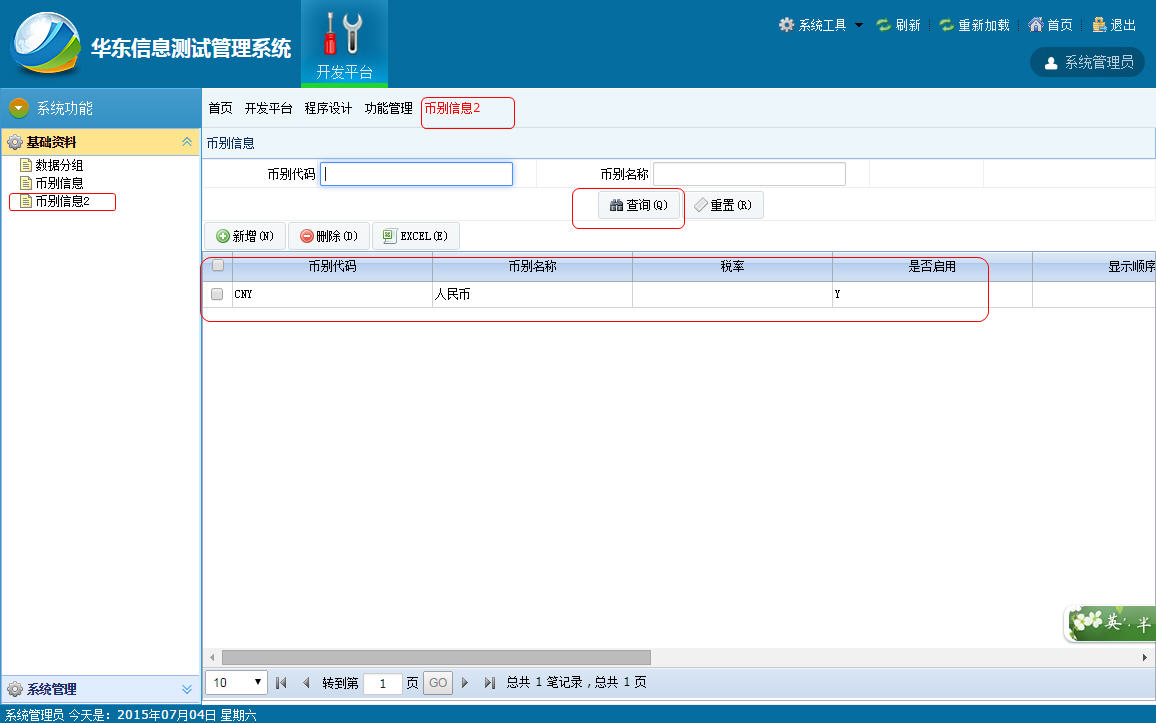The width and height of the screenshot is (1156, 723).
Task: Focus the 币别代码 input field
Action: [x=417, y=174]
